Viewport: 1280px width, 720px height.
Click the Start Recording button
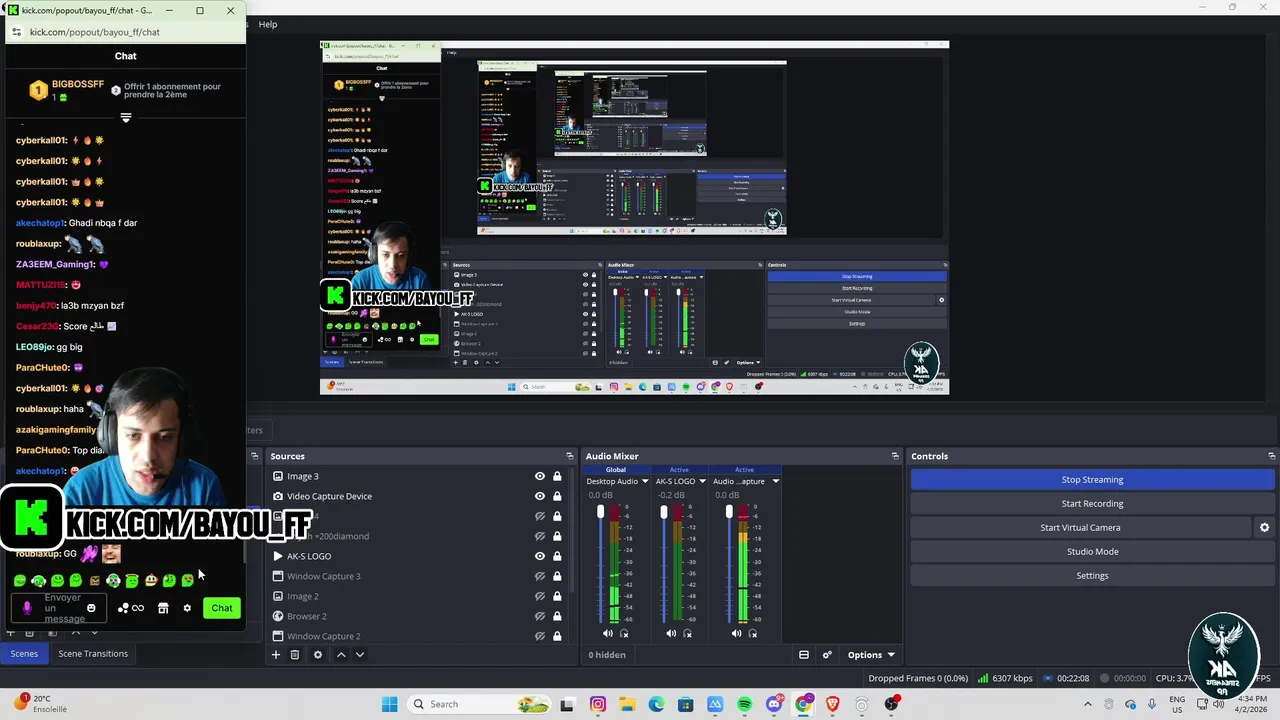coord(1092,504)
